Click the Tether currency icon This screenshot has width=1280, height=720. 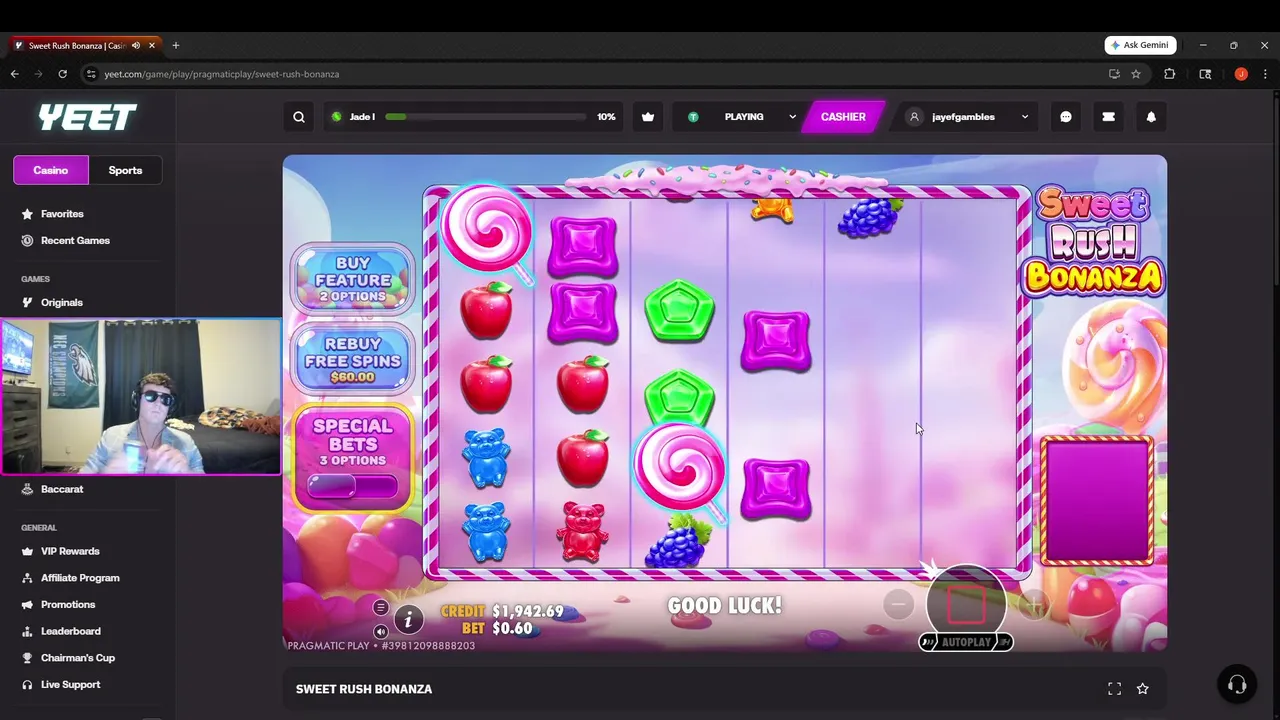(x=693, y=117)
